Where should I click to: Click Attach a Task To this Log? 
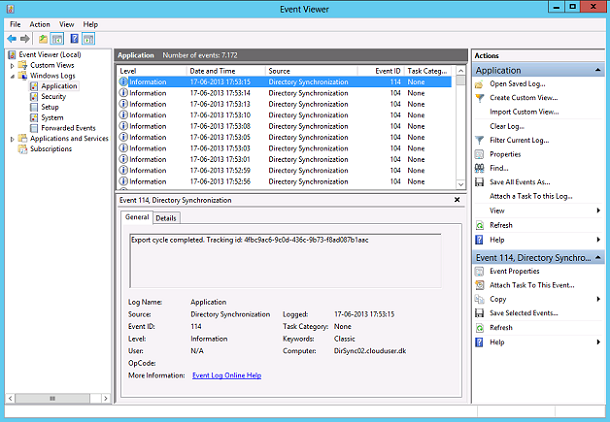[x=531, y=196]
